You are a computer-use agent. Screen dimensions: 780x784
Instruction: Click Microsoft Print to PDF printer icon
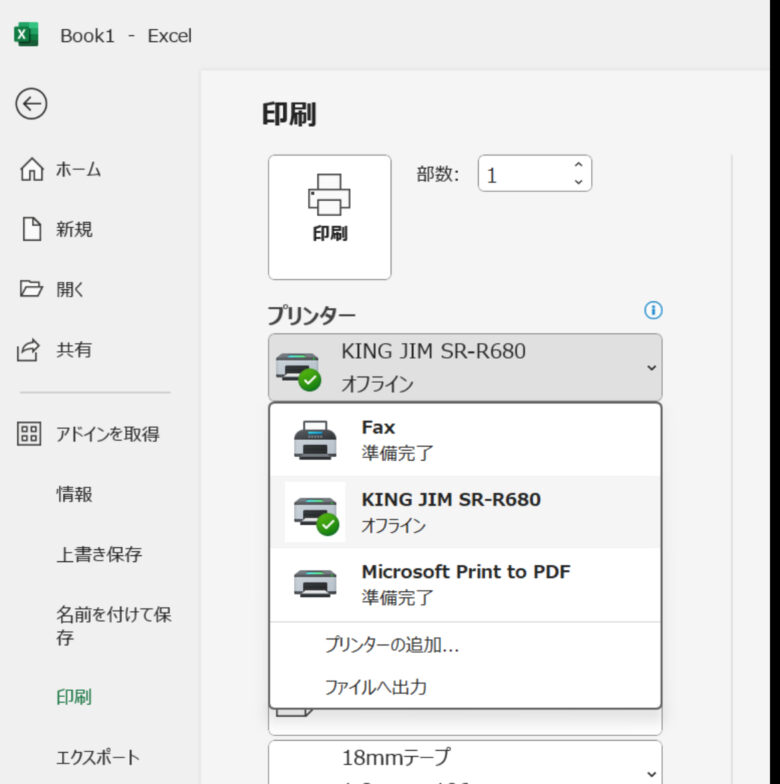click(315, 583)
